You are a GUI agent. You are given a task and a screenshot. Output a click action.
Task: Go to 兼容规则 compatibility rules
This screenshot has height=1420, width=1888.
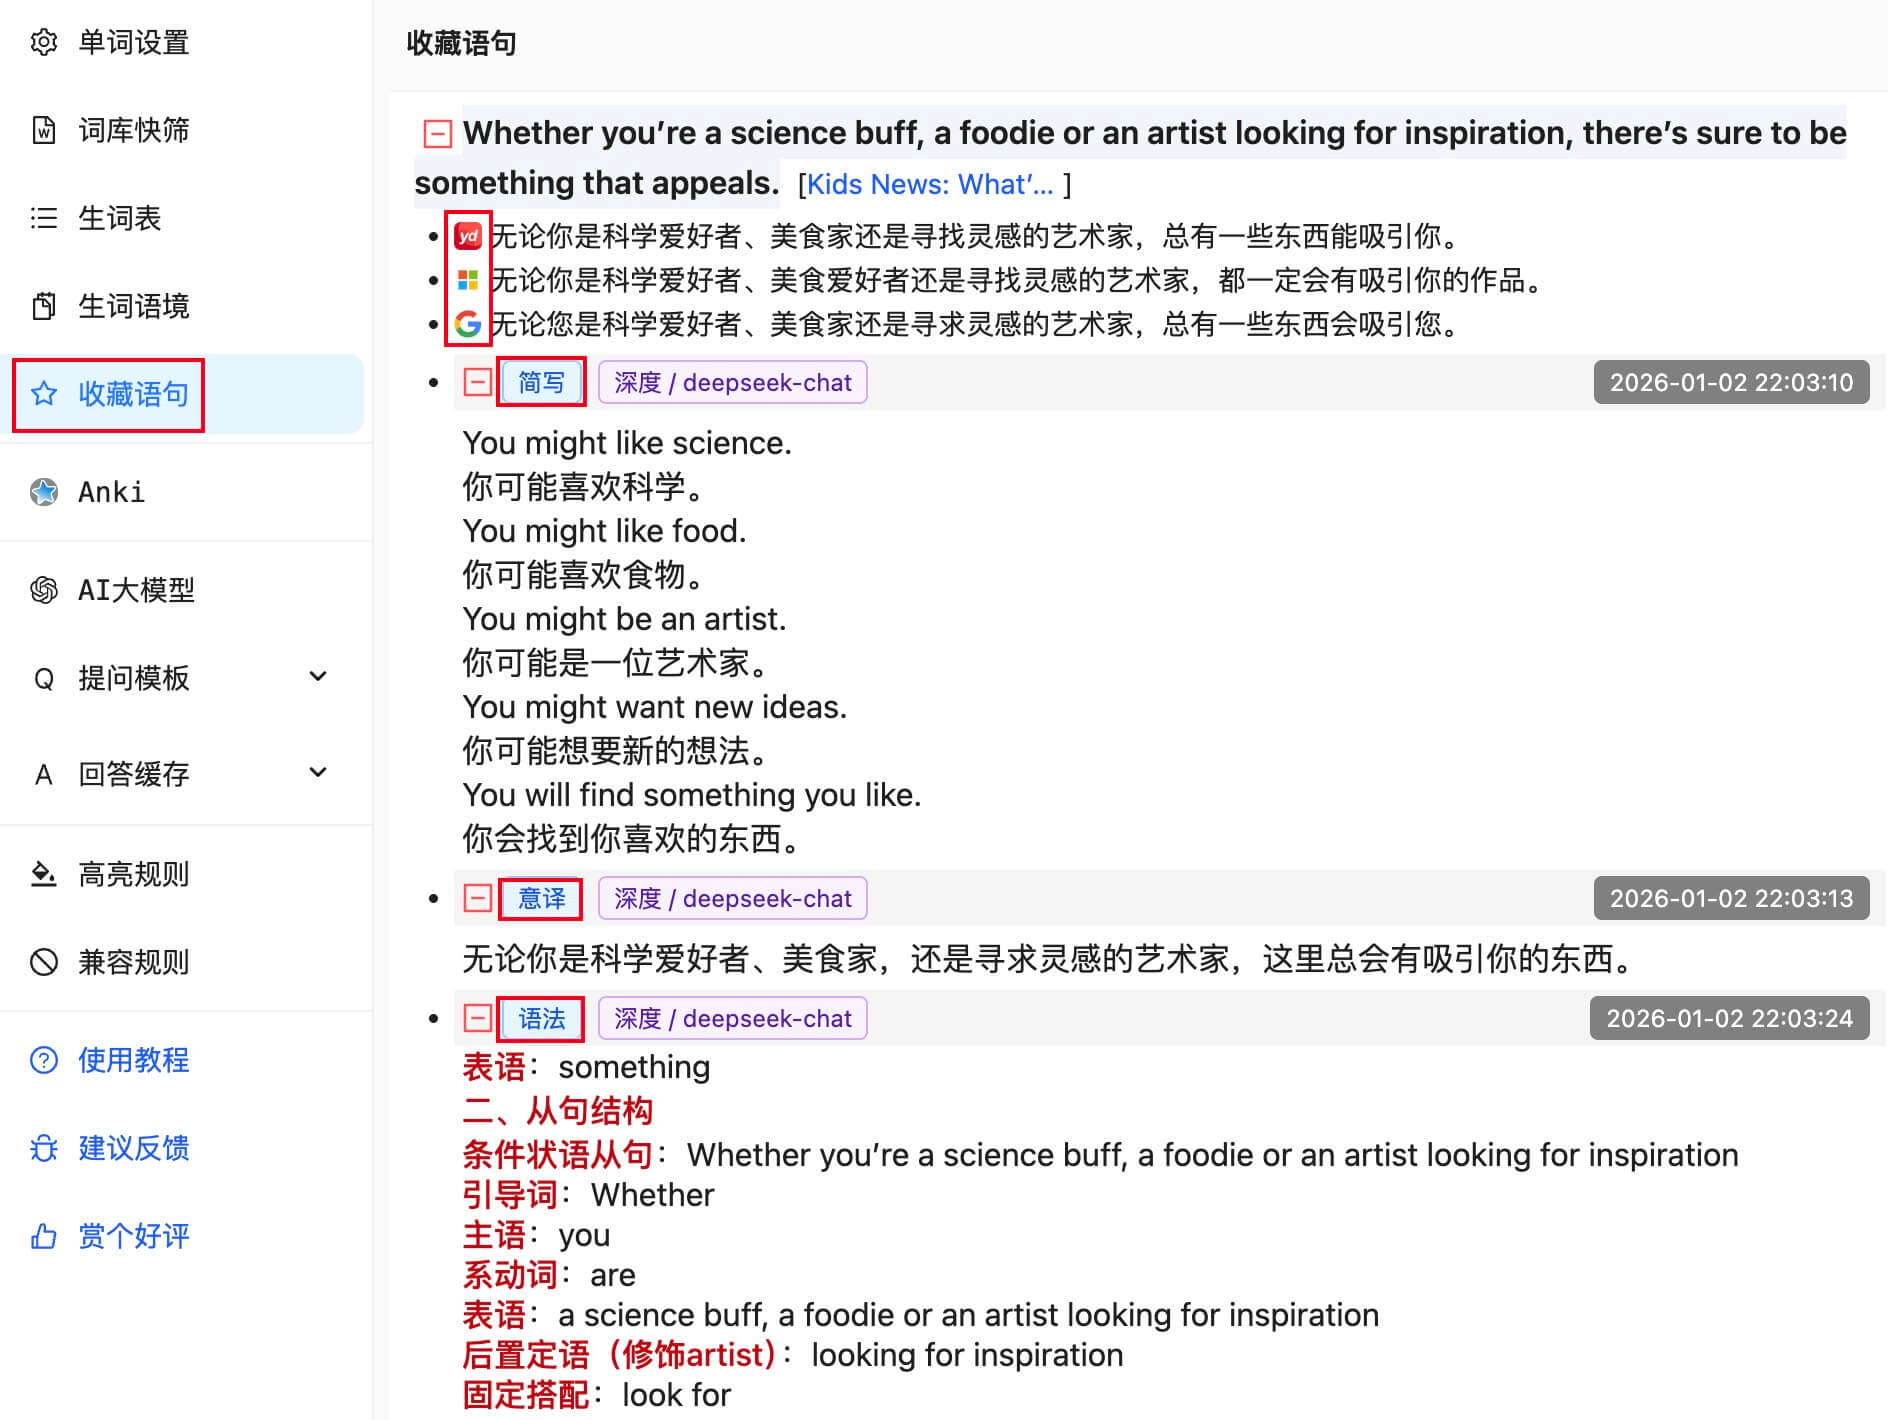point(133,962)
